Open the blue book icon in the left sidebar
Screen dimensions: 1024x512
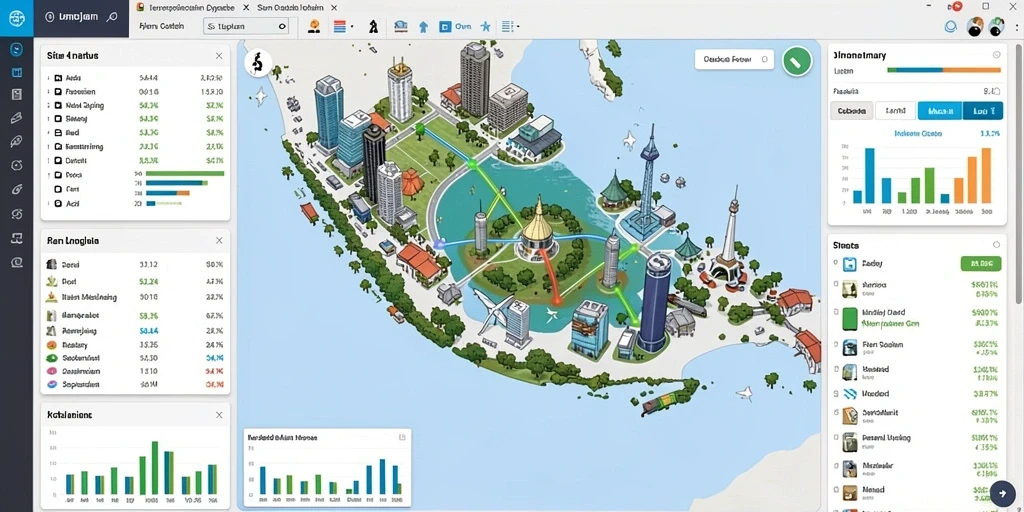[x=17, y=72]
